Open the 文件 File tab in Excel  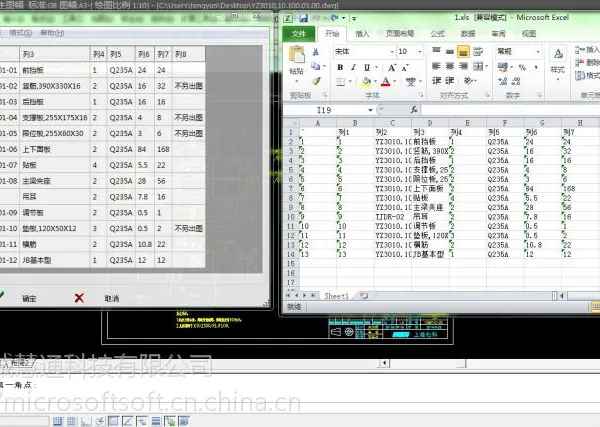[299, 34]
